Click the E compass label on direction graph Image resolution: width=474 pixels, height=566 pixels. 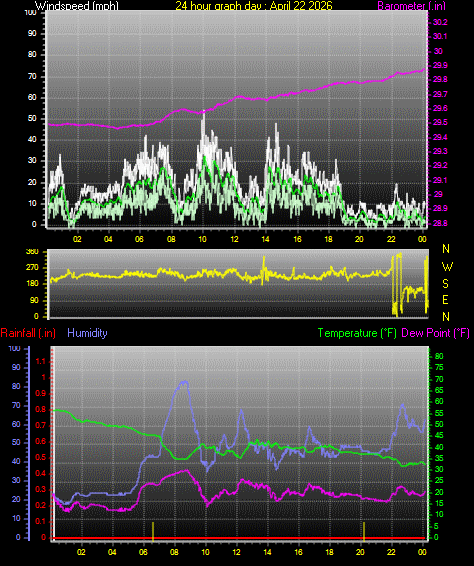pos(445,300)
